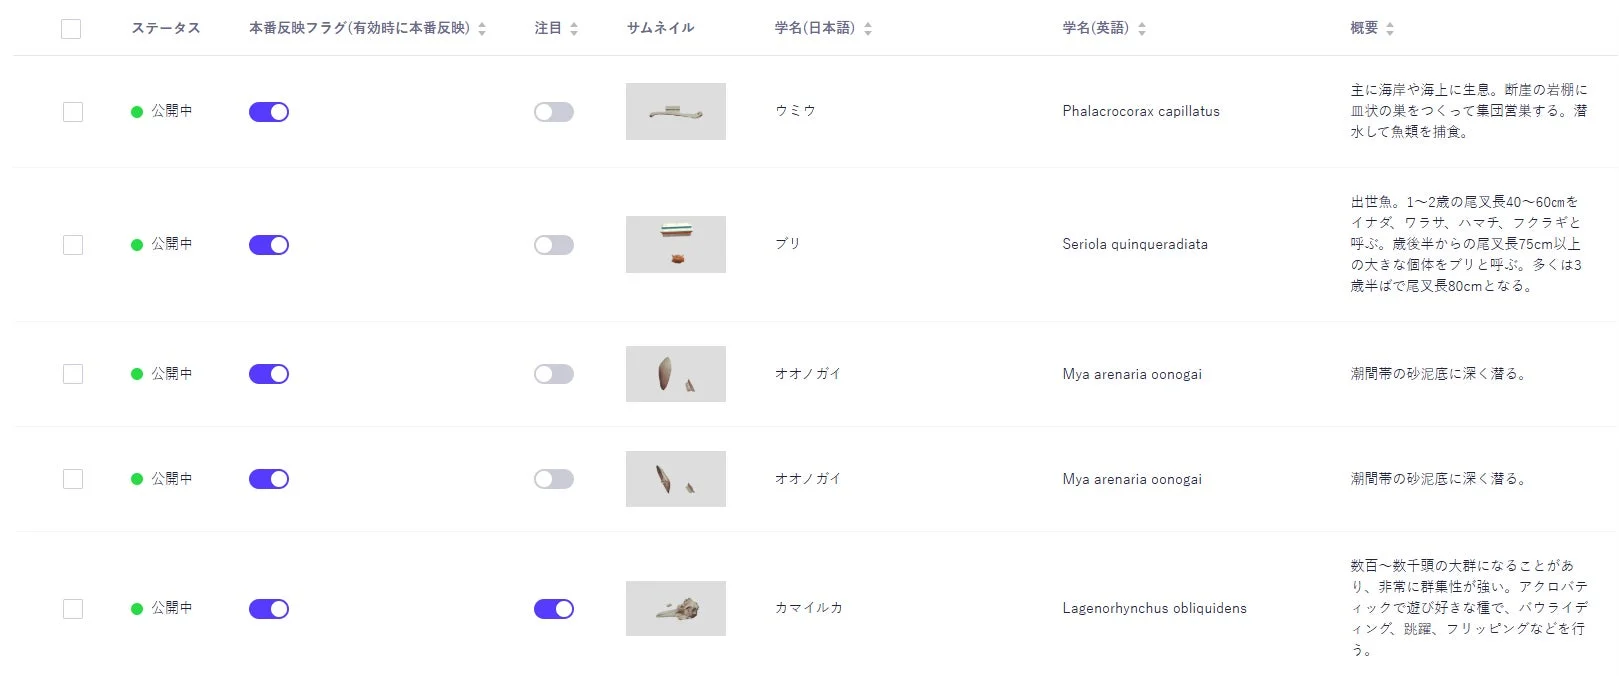
Task: Click the green status dot in the カマイルカ row
Action: click(136, 608)
